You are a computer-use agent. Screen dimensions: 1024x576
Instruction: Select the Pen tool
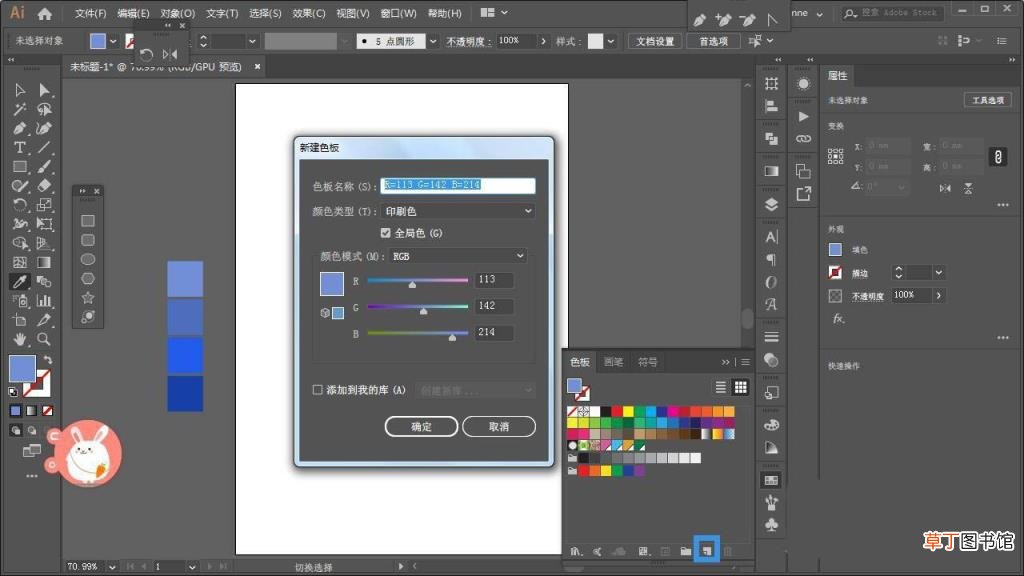(x=20, y=128)
